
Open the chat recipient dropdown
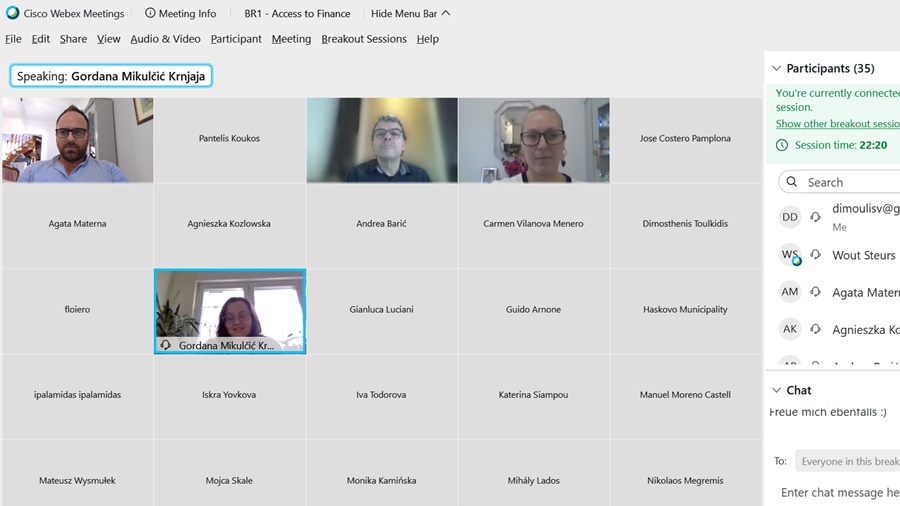(x=848, y=461)
